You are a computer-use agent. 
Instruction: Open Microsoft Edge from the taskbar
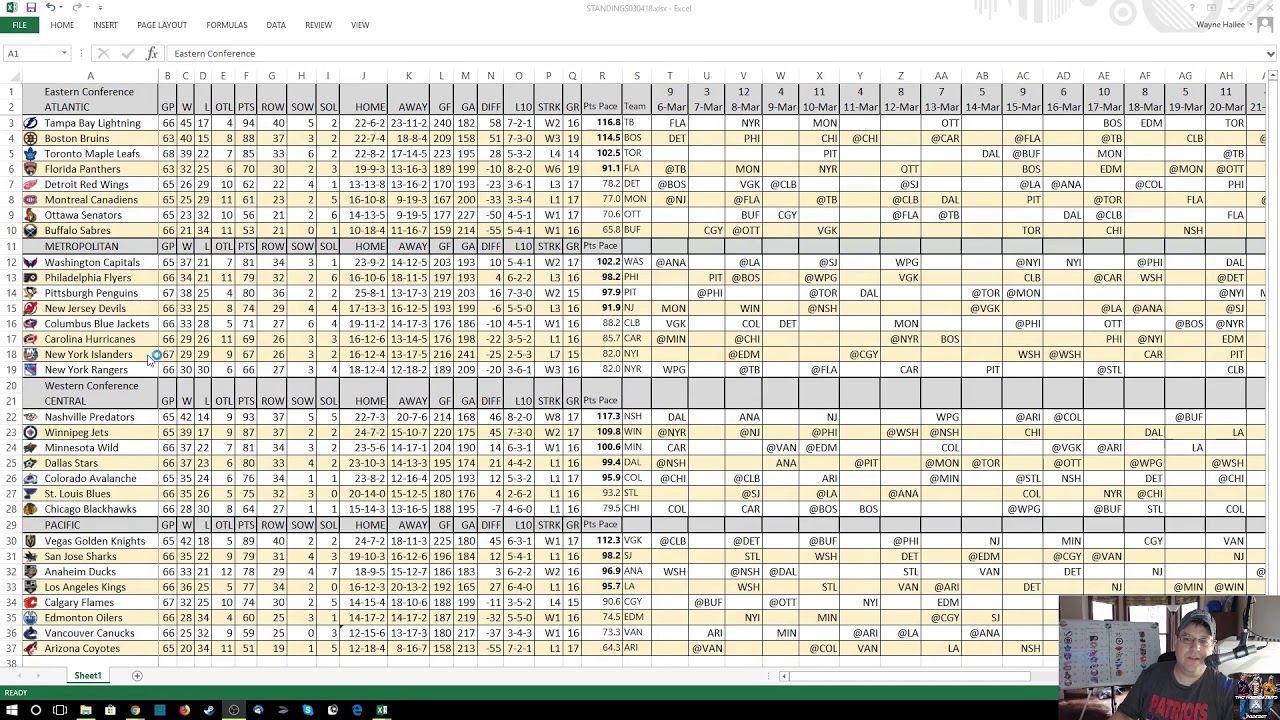tap(357, 710)
